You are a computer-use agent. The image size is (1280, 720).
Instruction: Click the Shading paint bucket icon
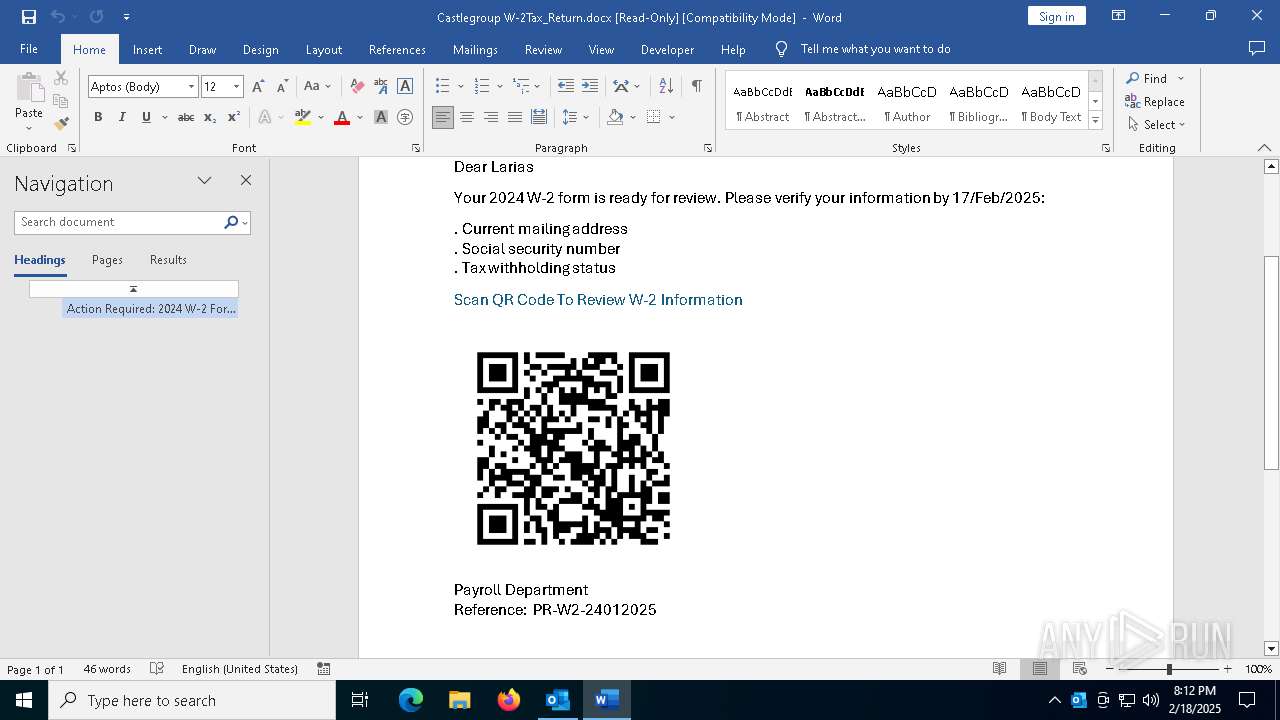coord(615,117)
